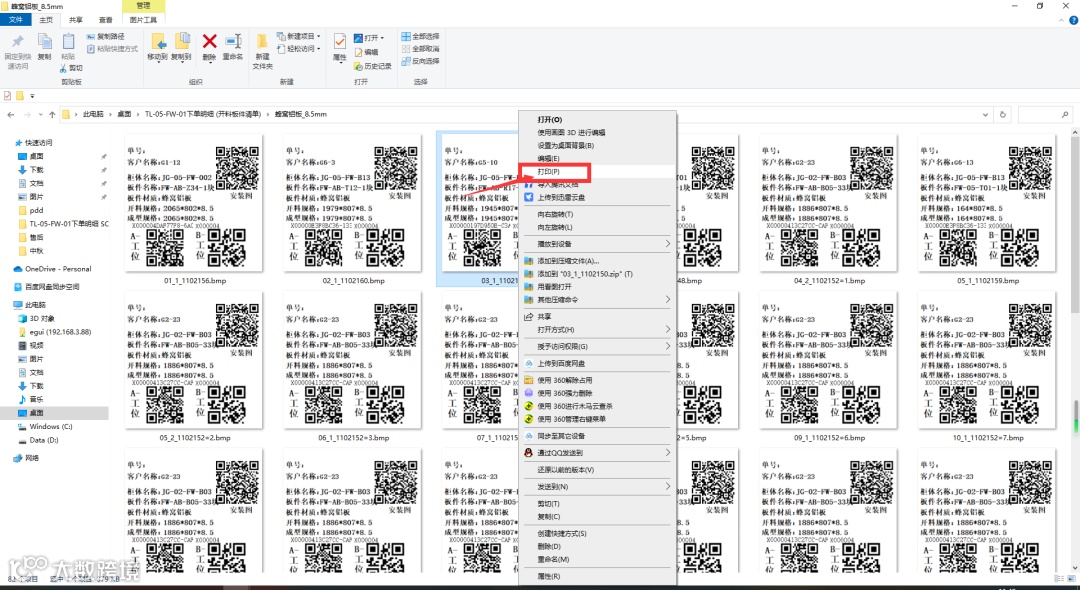Select Windows (C:) drive

(50, 426)
